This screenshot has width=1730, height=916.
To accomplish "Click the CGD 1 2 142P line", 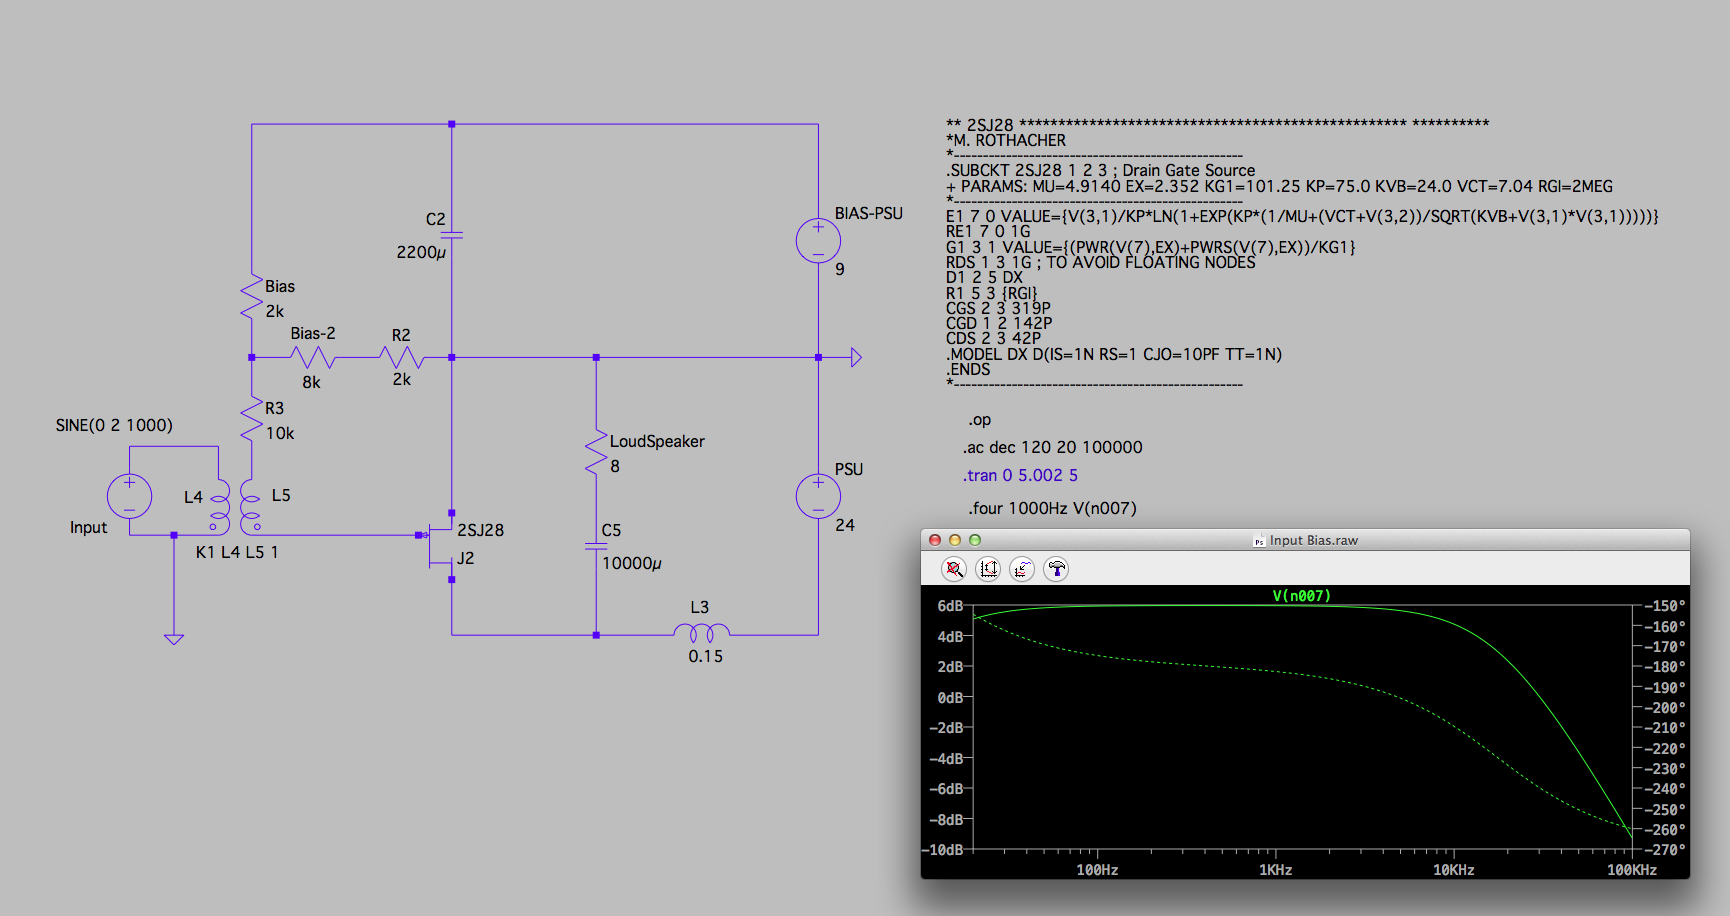I will tap(999, 324).
